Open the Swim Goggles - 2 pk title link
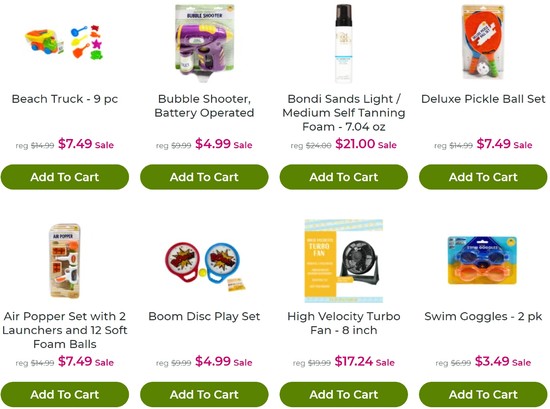Screen dimensions: 550x409 483,316
